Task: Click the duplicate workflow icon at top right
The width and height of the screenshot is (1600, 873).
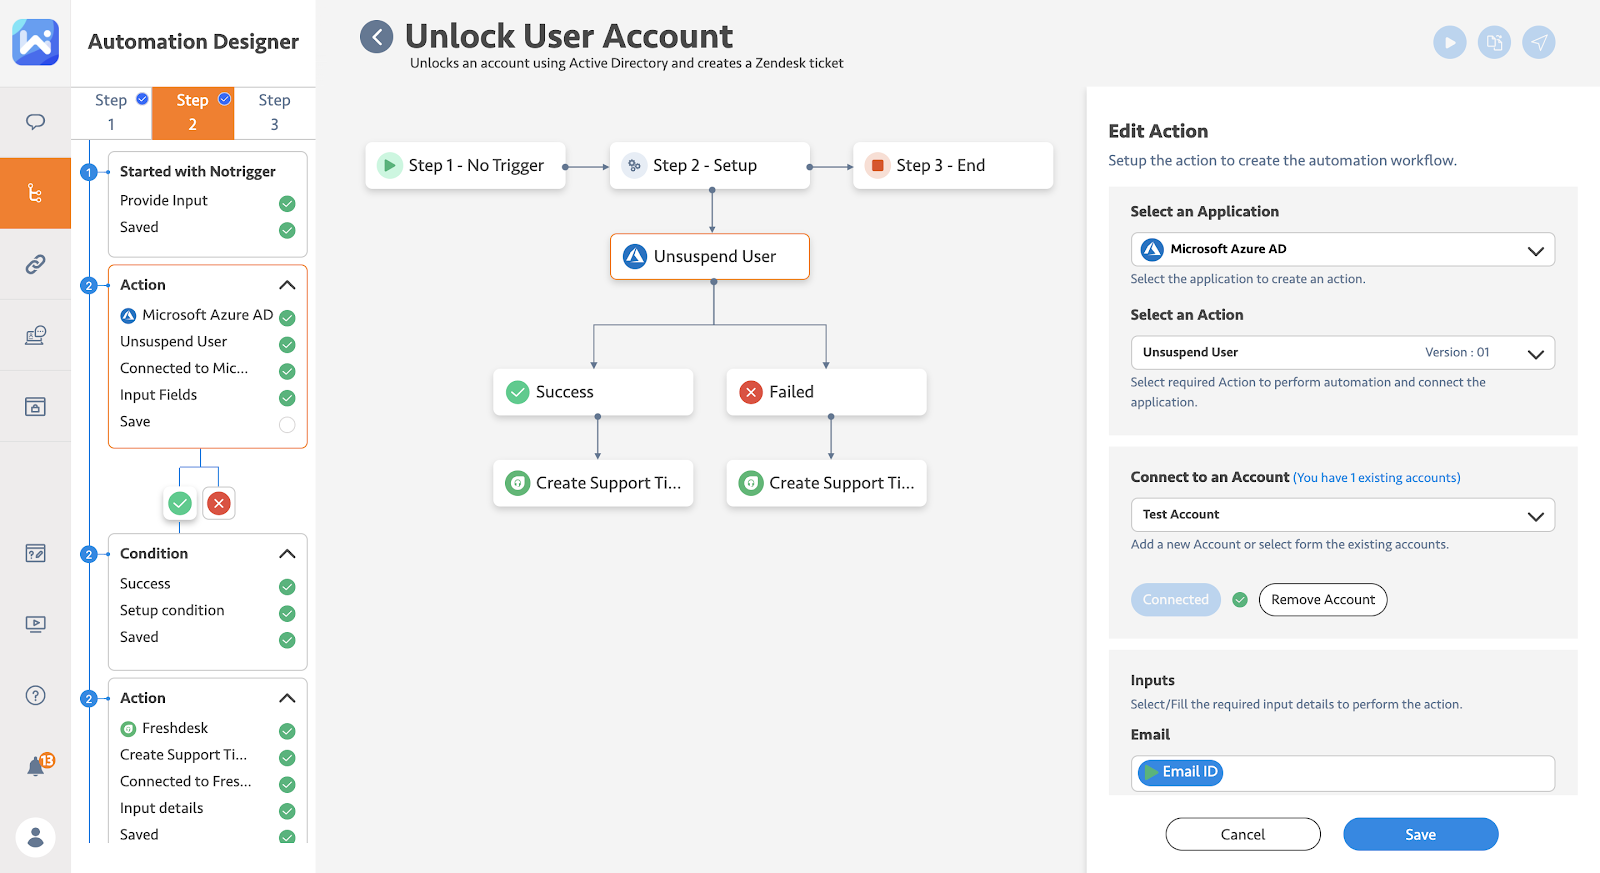Action: pyautogui.click(x=1494, y=42)
